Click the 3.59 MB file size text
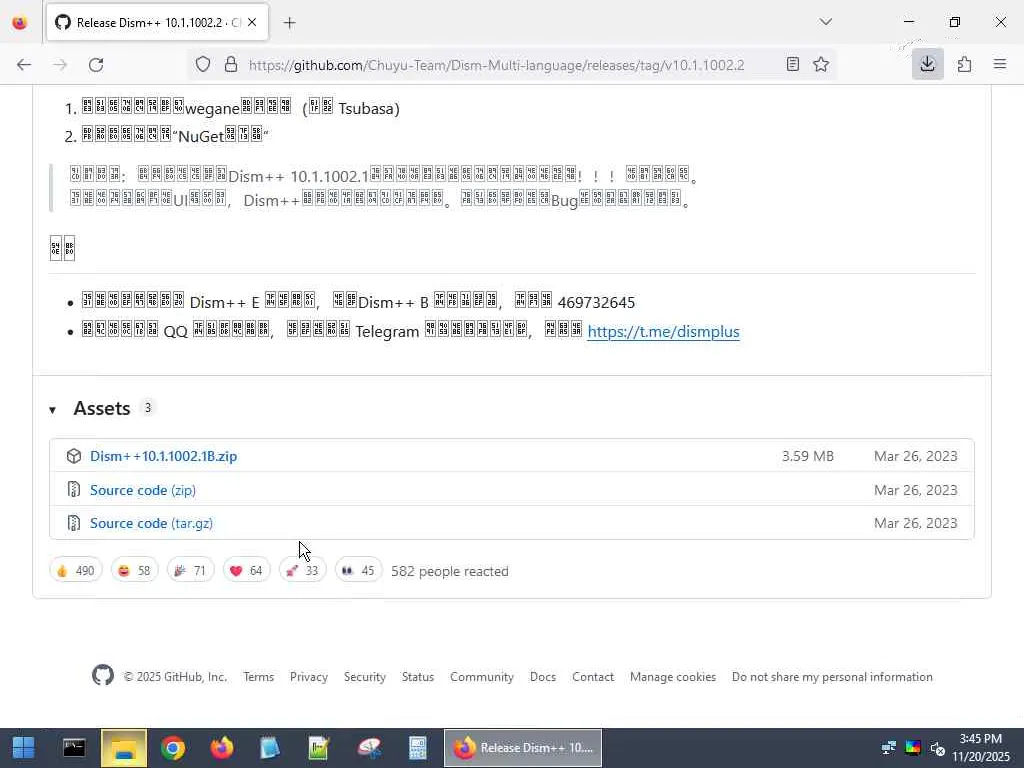Screen dimensions: 1024x768 [x=808, y=456]
